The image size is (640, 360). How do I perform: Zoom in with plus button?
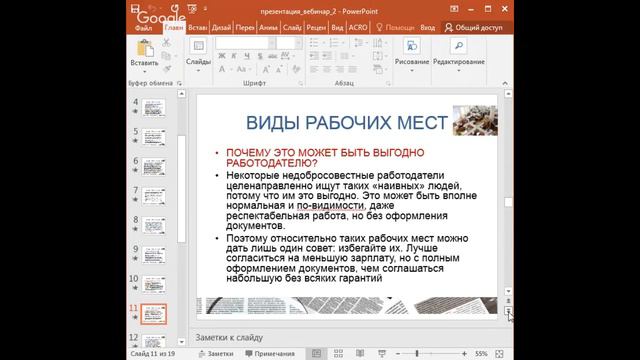pyautogui.click(x=464, y=354)
